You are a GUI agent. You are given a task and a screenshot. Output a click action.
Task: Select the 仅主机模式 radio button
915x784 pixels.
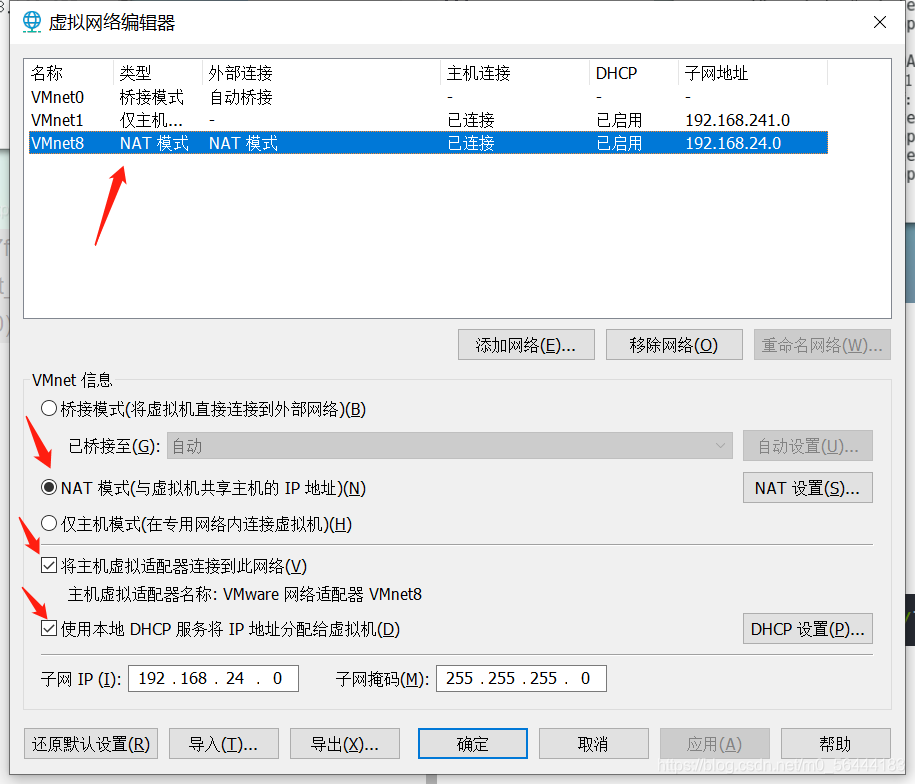click(x=49, y=523)
